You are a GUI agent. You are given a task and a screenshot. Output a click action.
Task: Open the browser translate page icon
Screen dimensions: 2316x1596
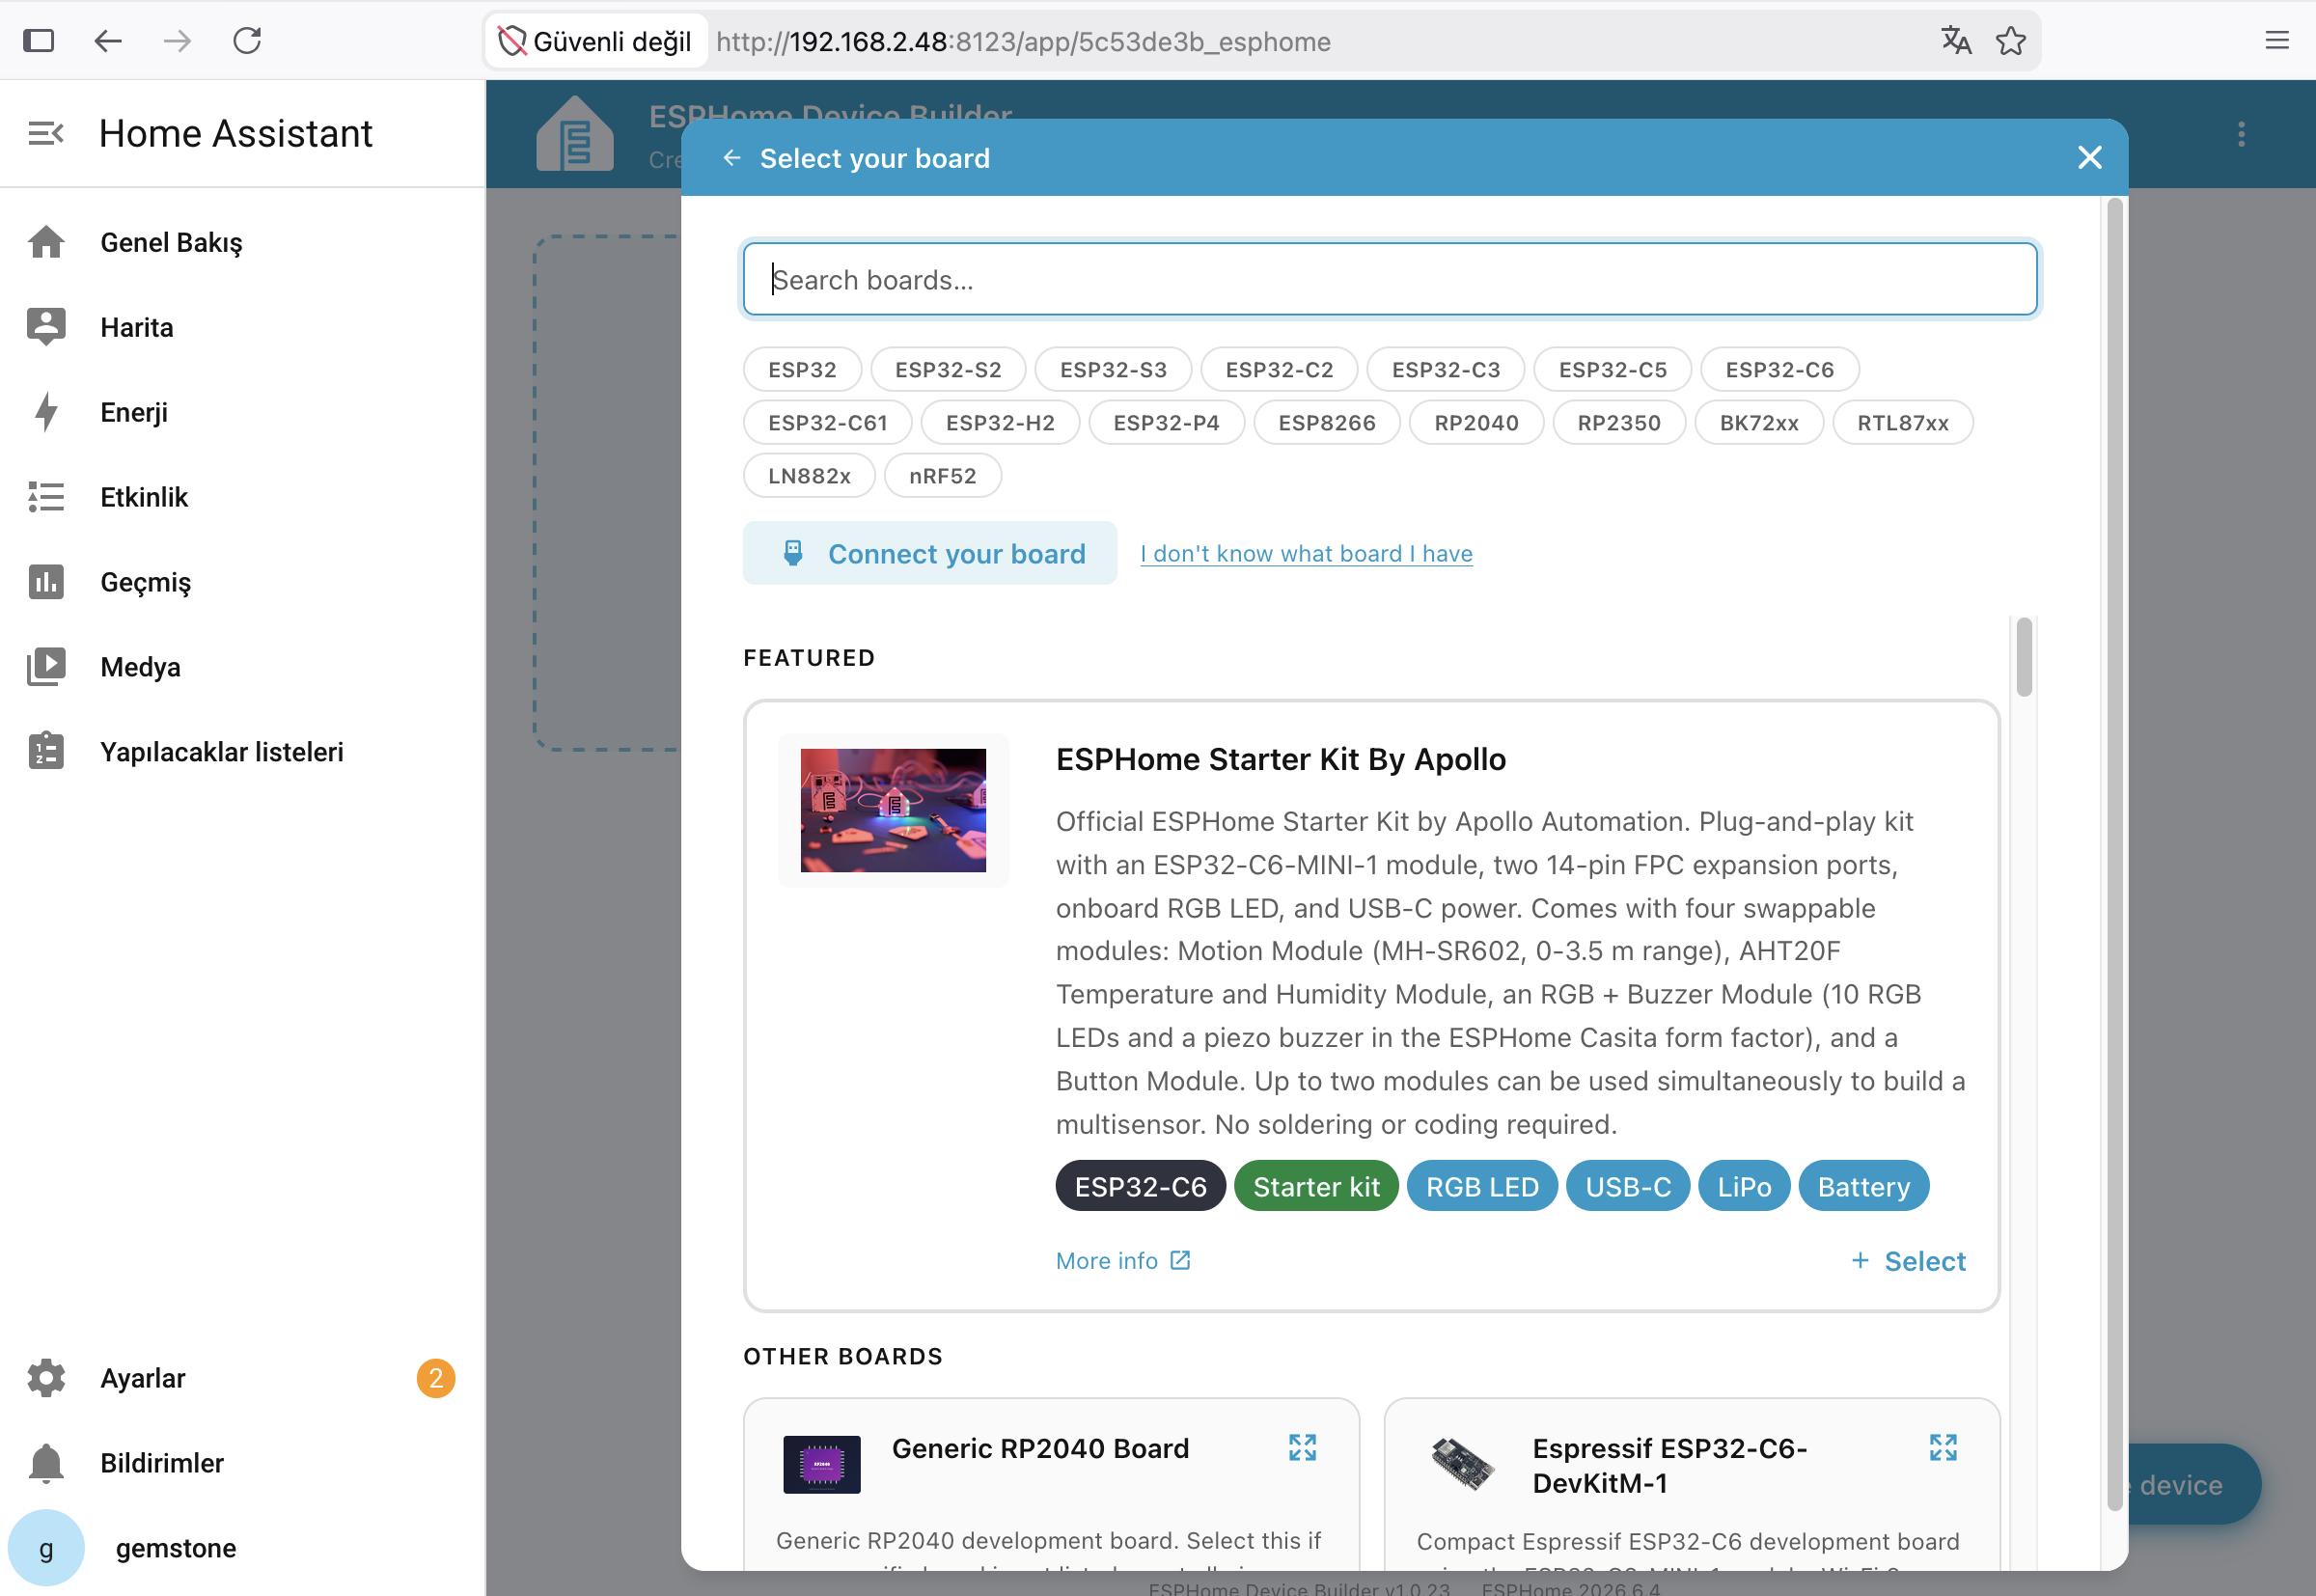coord(1956,41)
